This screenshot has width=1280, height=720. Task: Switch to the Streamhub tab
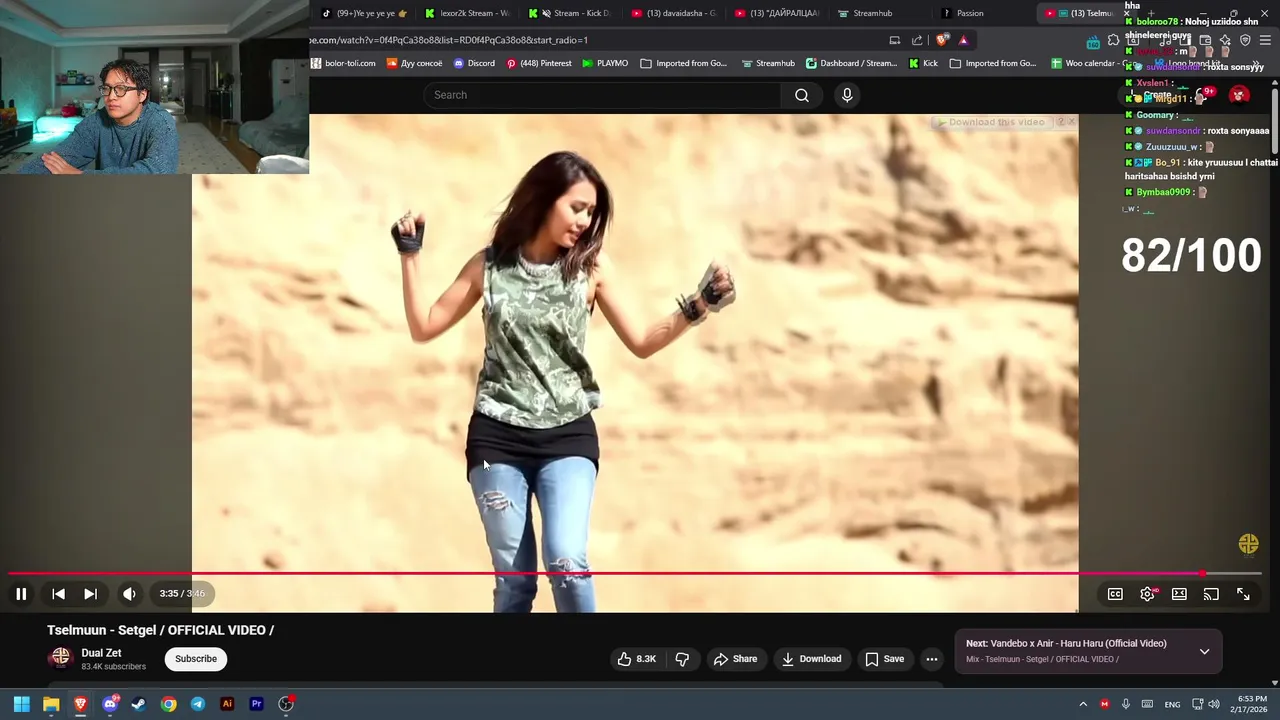click(880, 13)
